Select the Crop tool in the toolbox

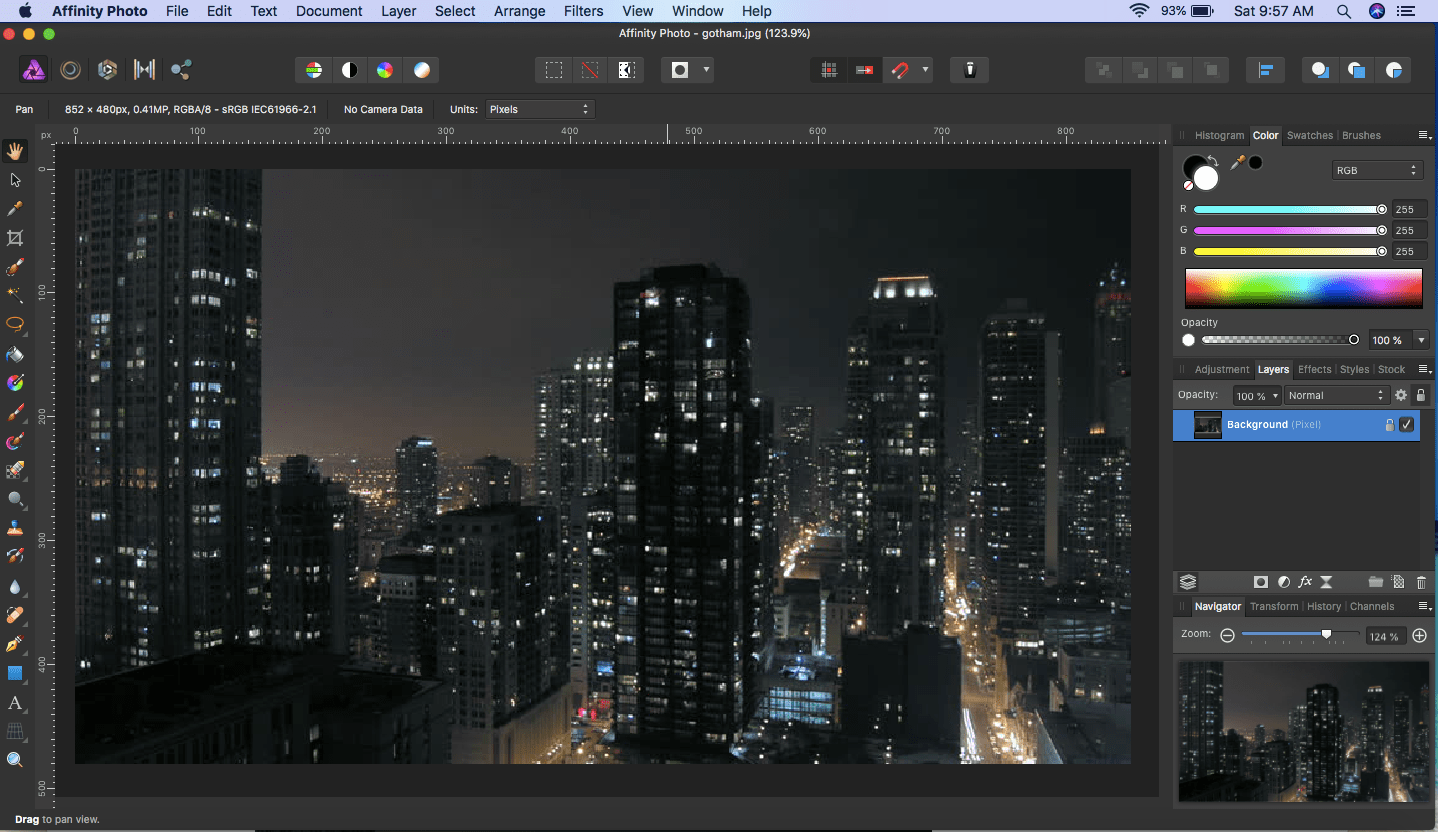tap(15, 238)
